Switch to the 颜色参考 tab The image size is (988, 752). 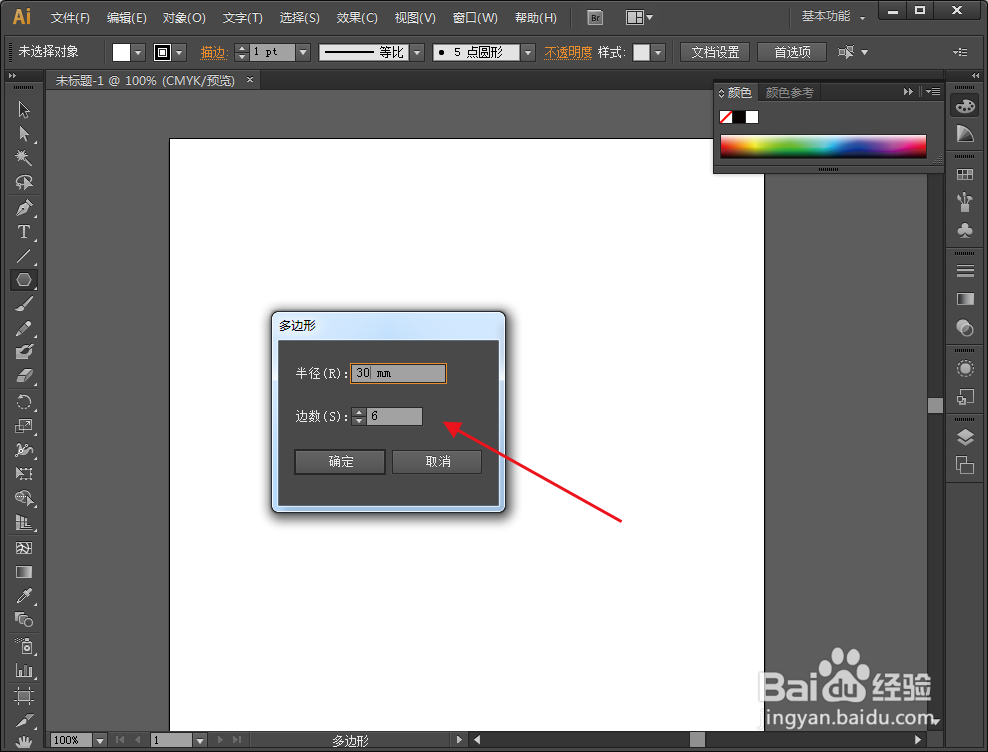click(x=790, y=93)
